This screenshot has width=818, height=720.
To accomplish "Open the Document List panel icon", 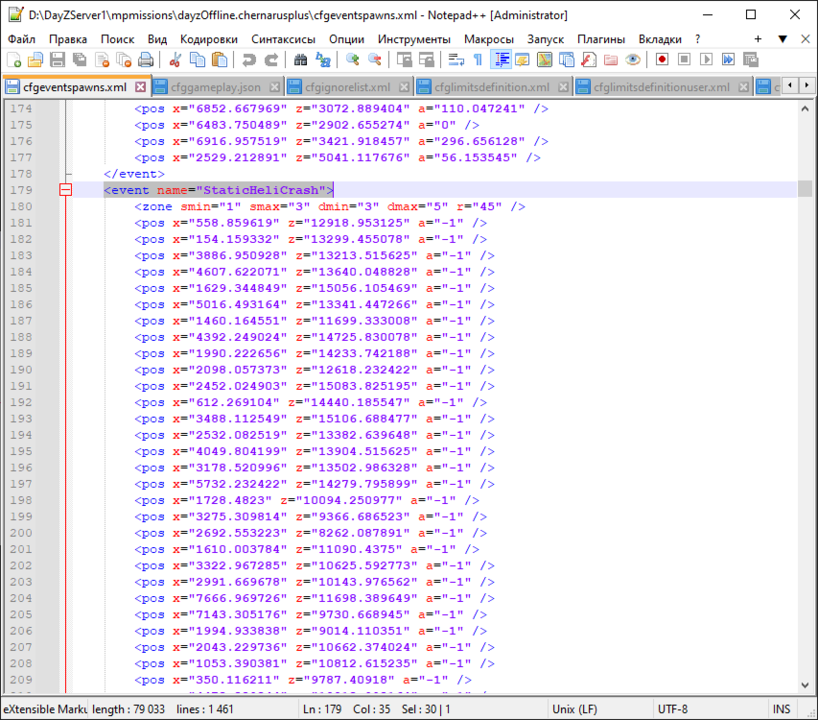I will 567,60.
